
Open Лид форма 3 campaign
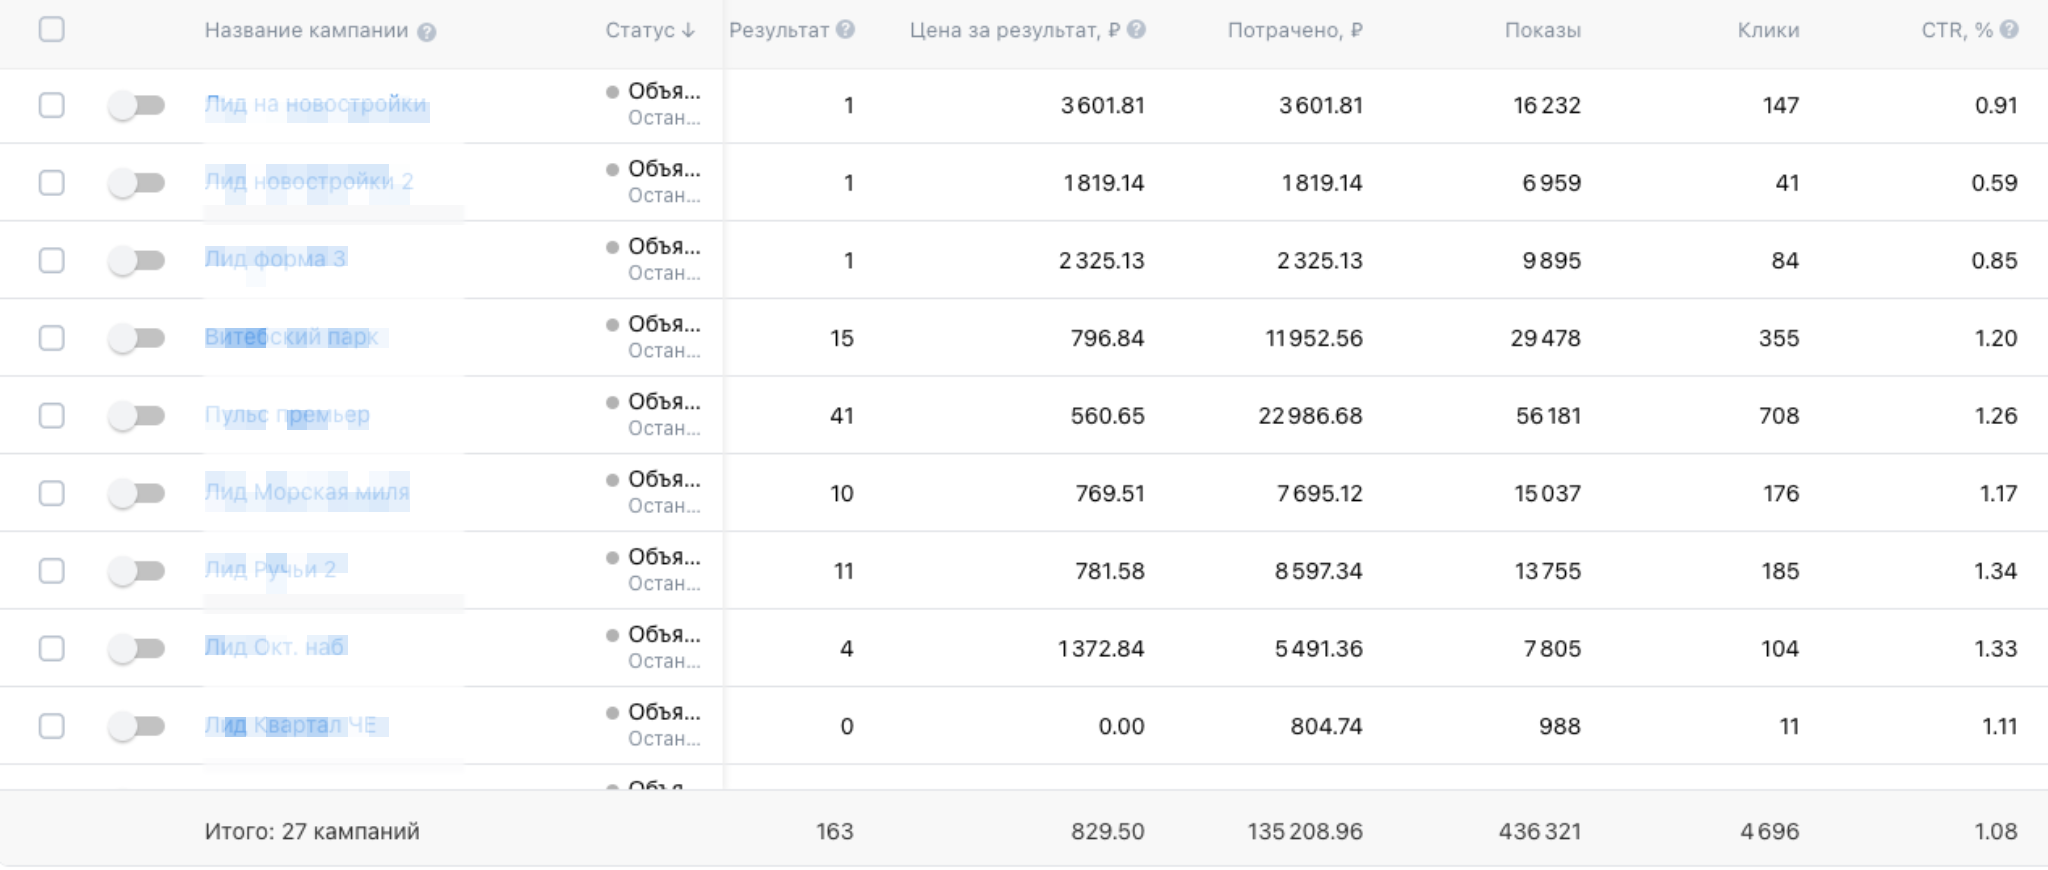point(275,259)
